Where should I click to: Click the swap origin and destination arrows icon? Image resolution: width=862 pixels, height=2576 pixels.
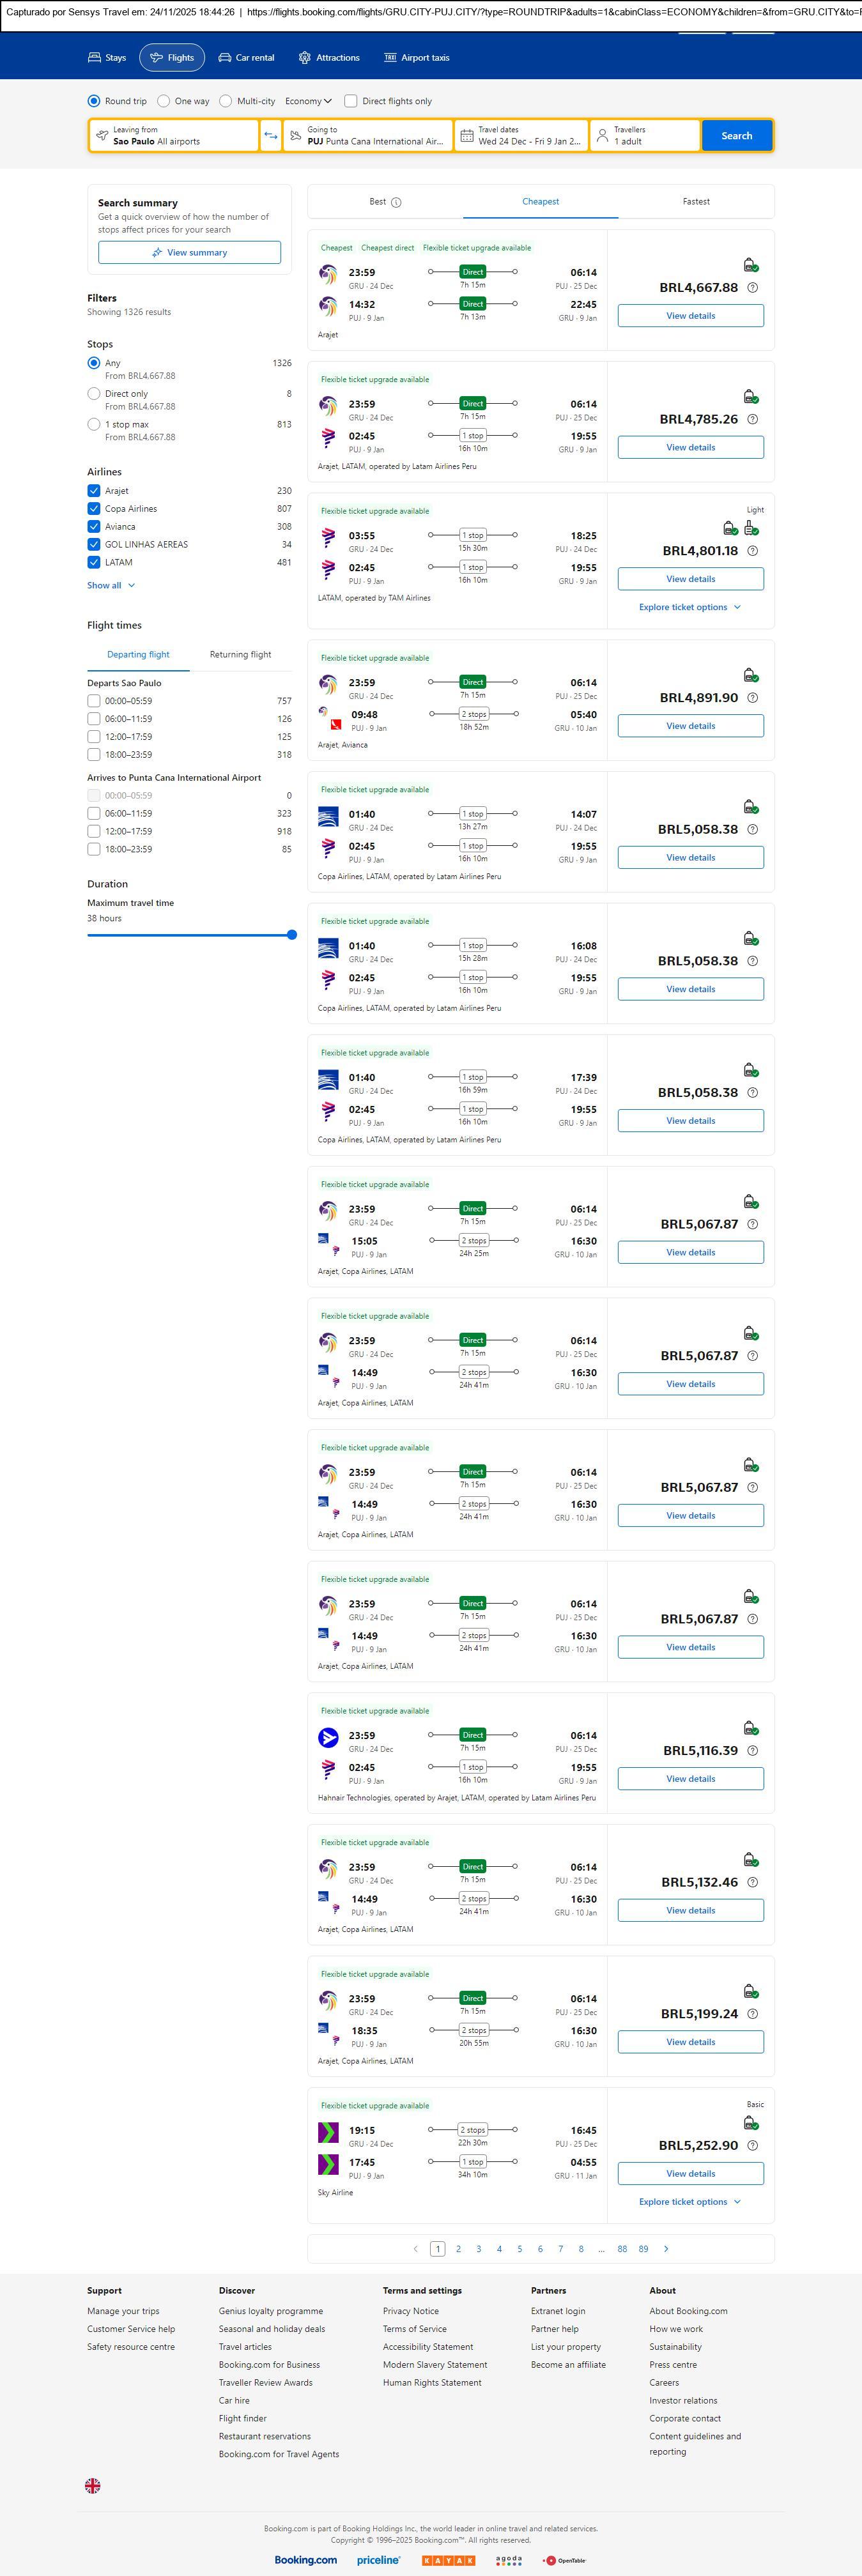(270, 136)
